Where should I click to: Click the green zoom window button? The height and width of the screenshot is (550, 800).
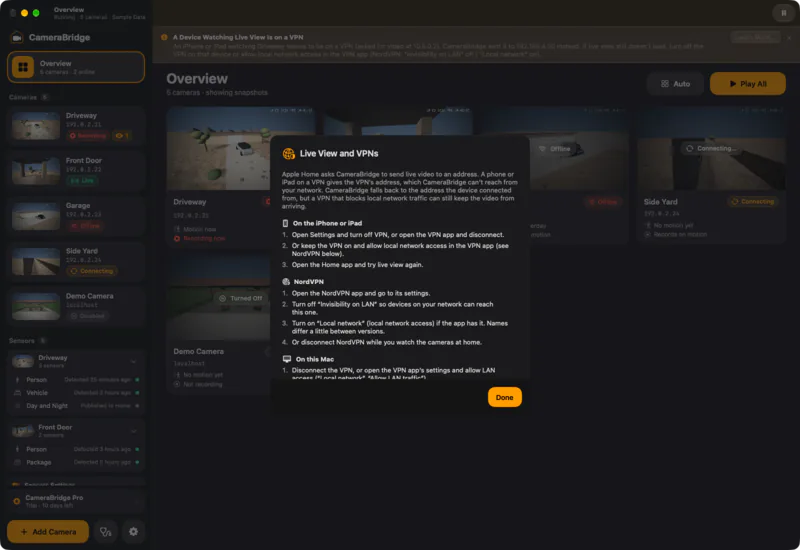click(x=36, y=13)
